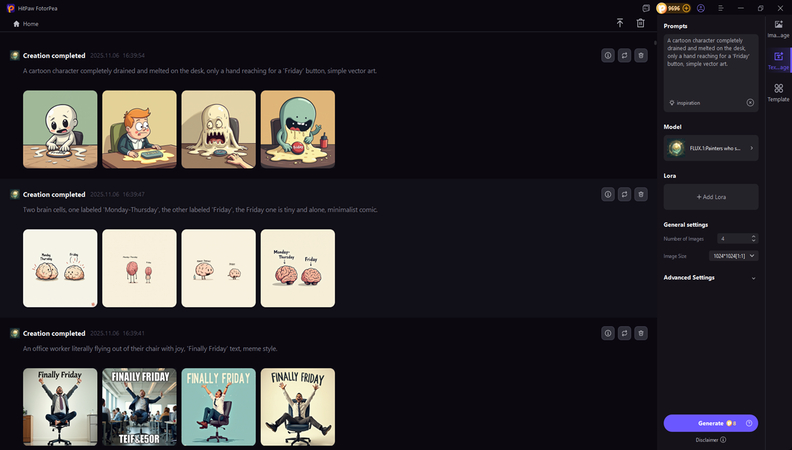Open the Disclaimer link
This screenshot has height=450, width=792.
[711, 440]
